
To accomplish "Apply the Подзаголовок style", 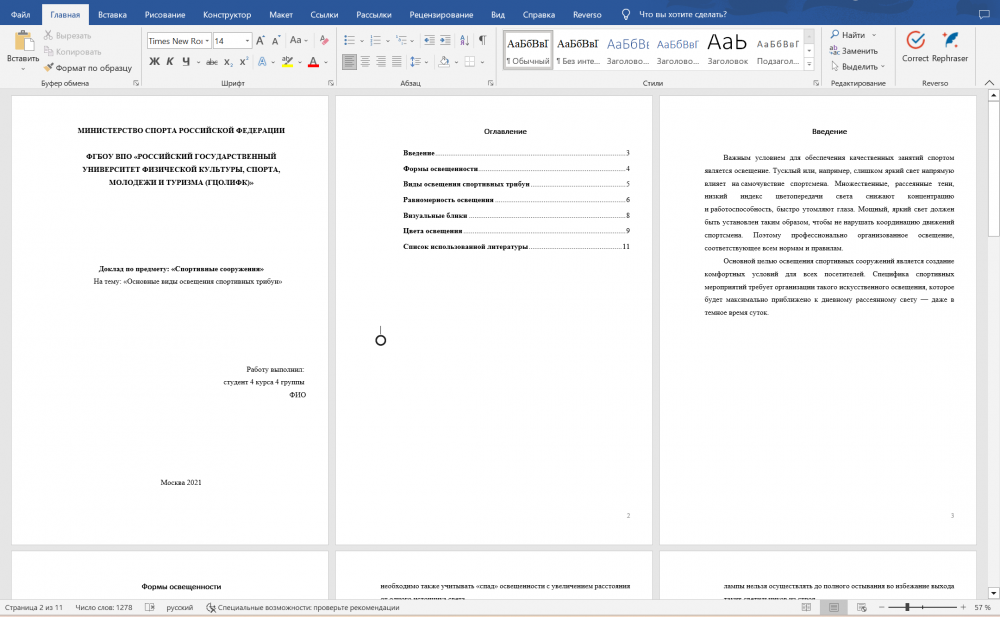I will tap(777, 50).
